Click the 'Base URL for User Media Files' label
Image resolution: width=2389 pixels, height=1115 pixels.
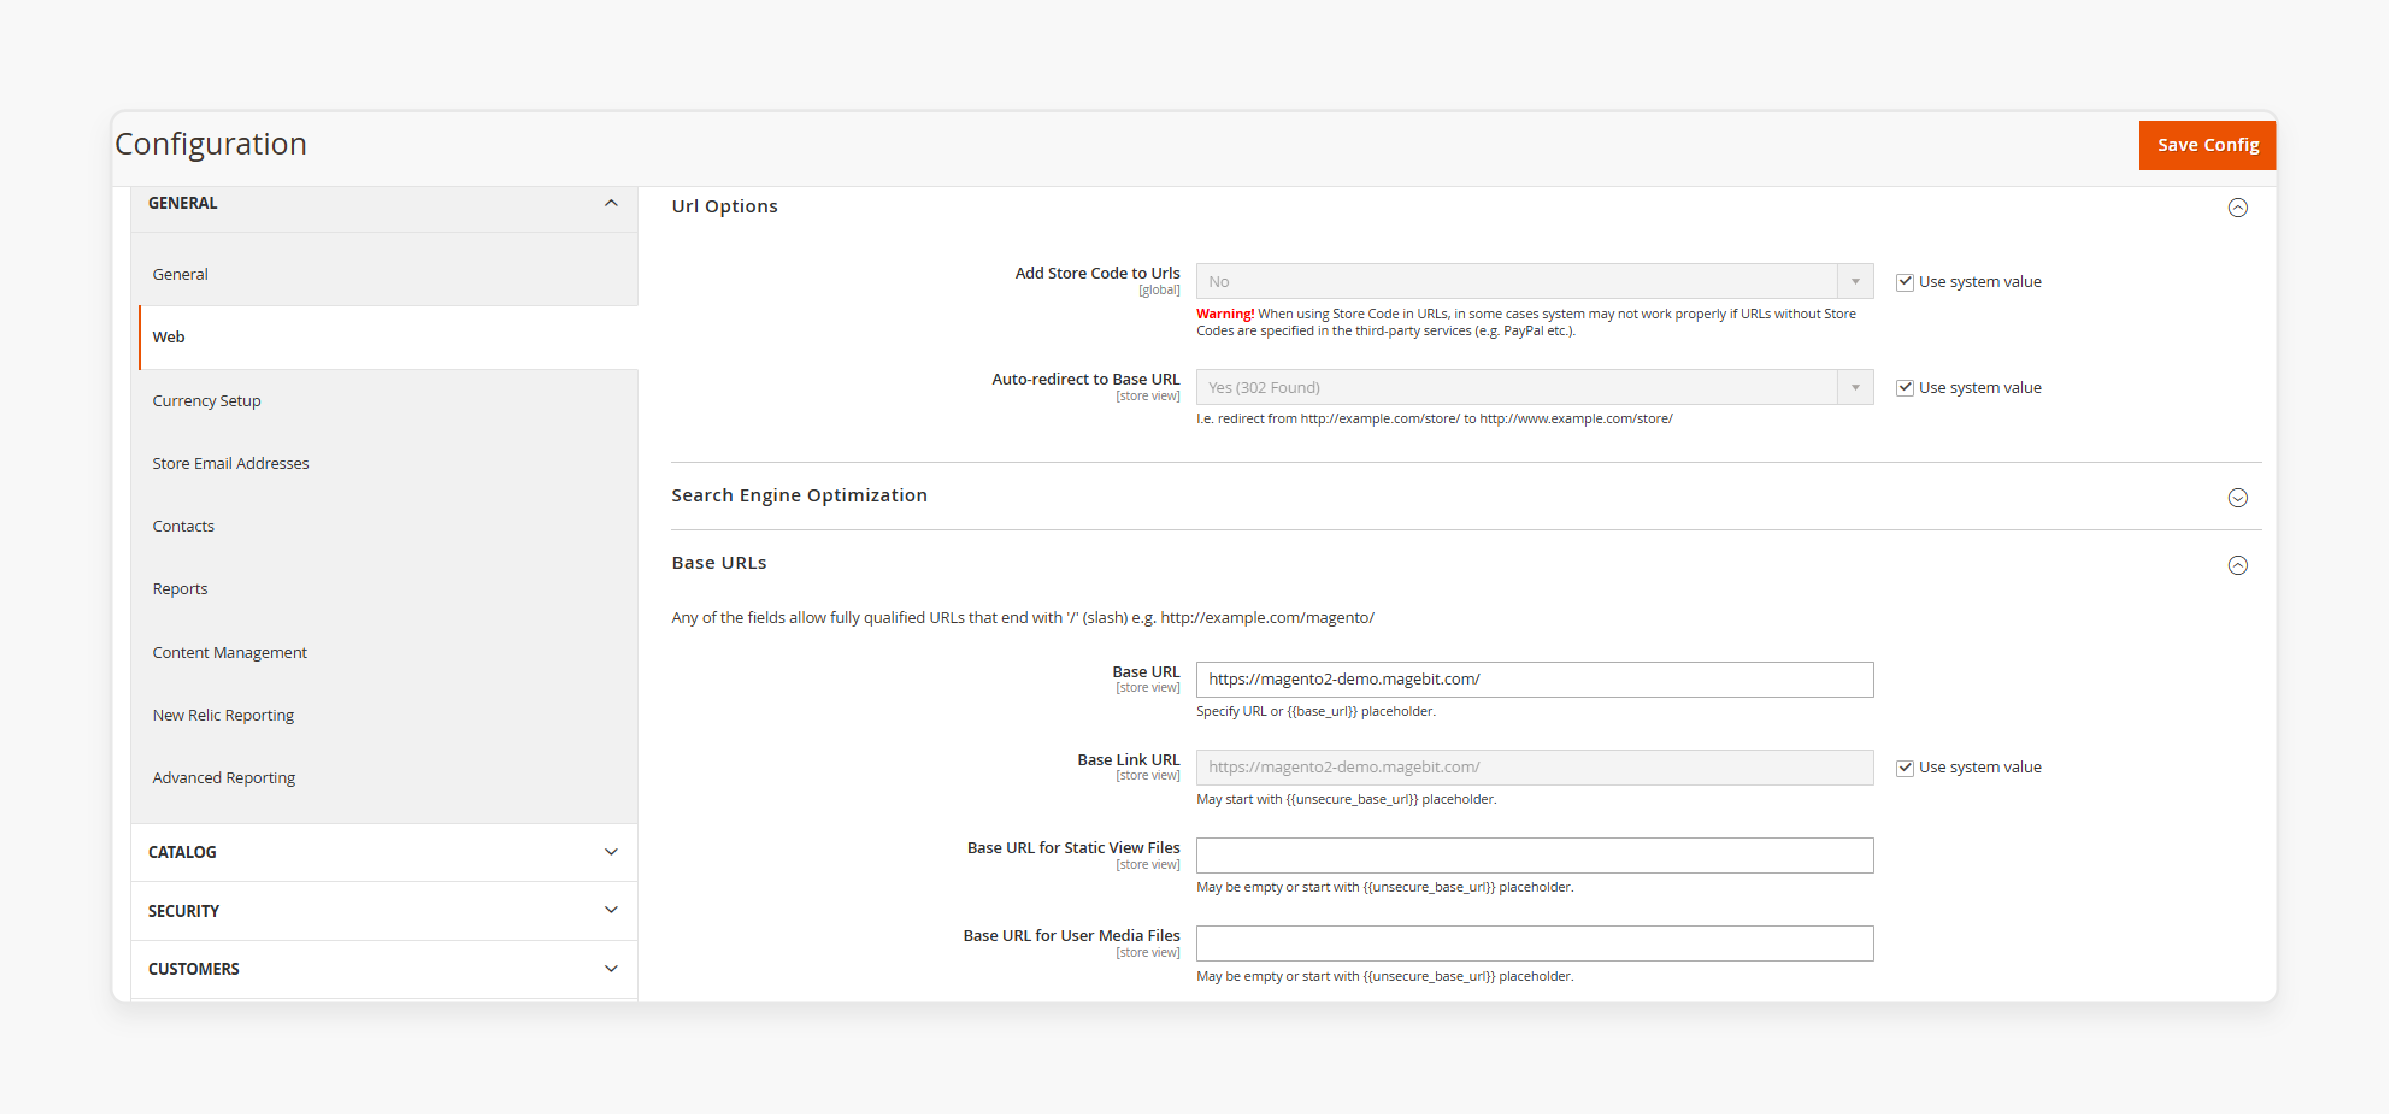[x=1071, y=936]
